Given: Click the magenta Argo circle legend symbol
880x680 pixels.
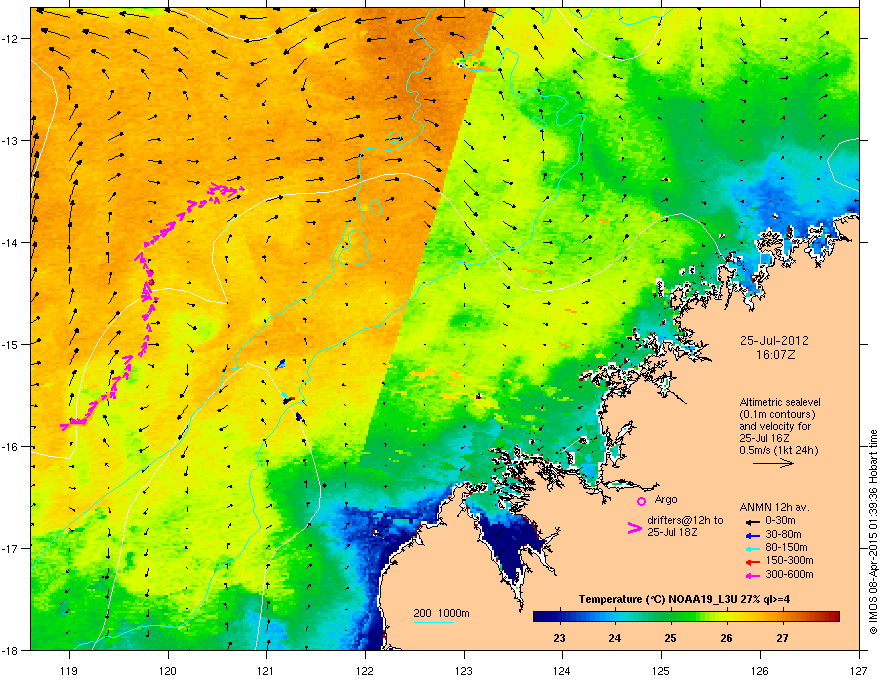Looking at the screenshot, I should pyautogui.click(x=641, y=501).
